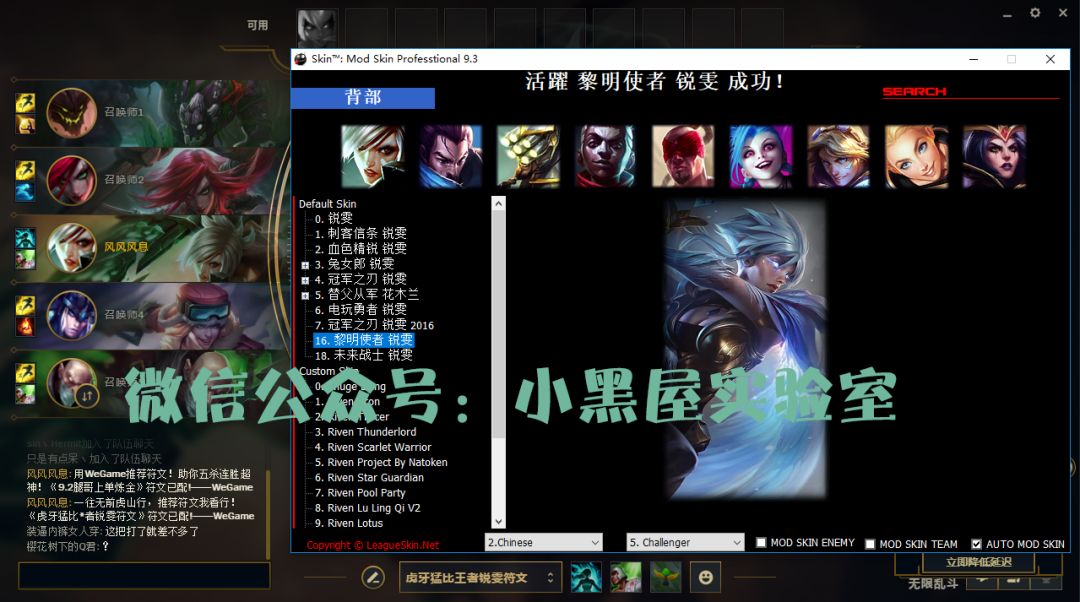Select custom skin 7. Riven Pool Party

click(x=360, y=492)
